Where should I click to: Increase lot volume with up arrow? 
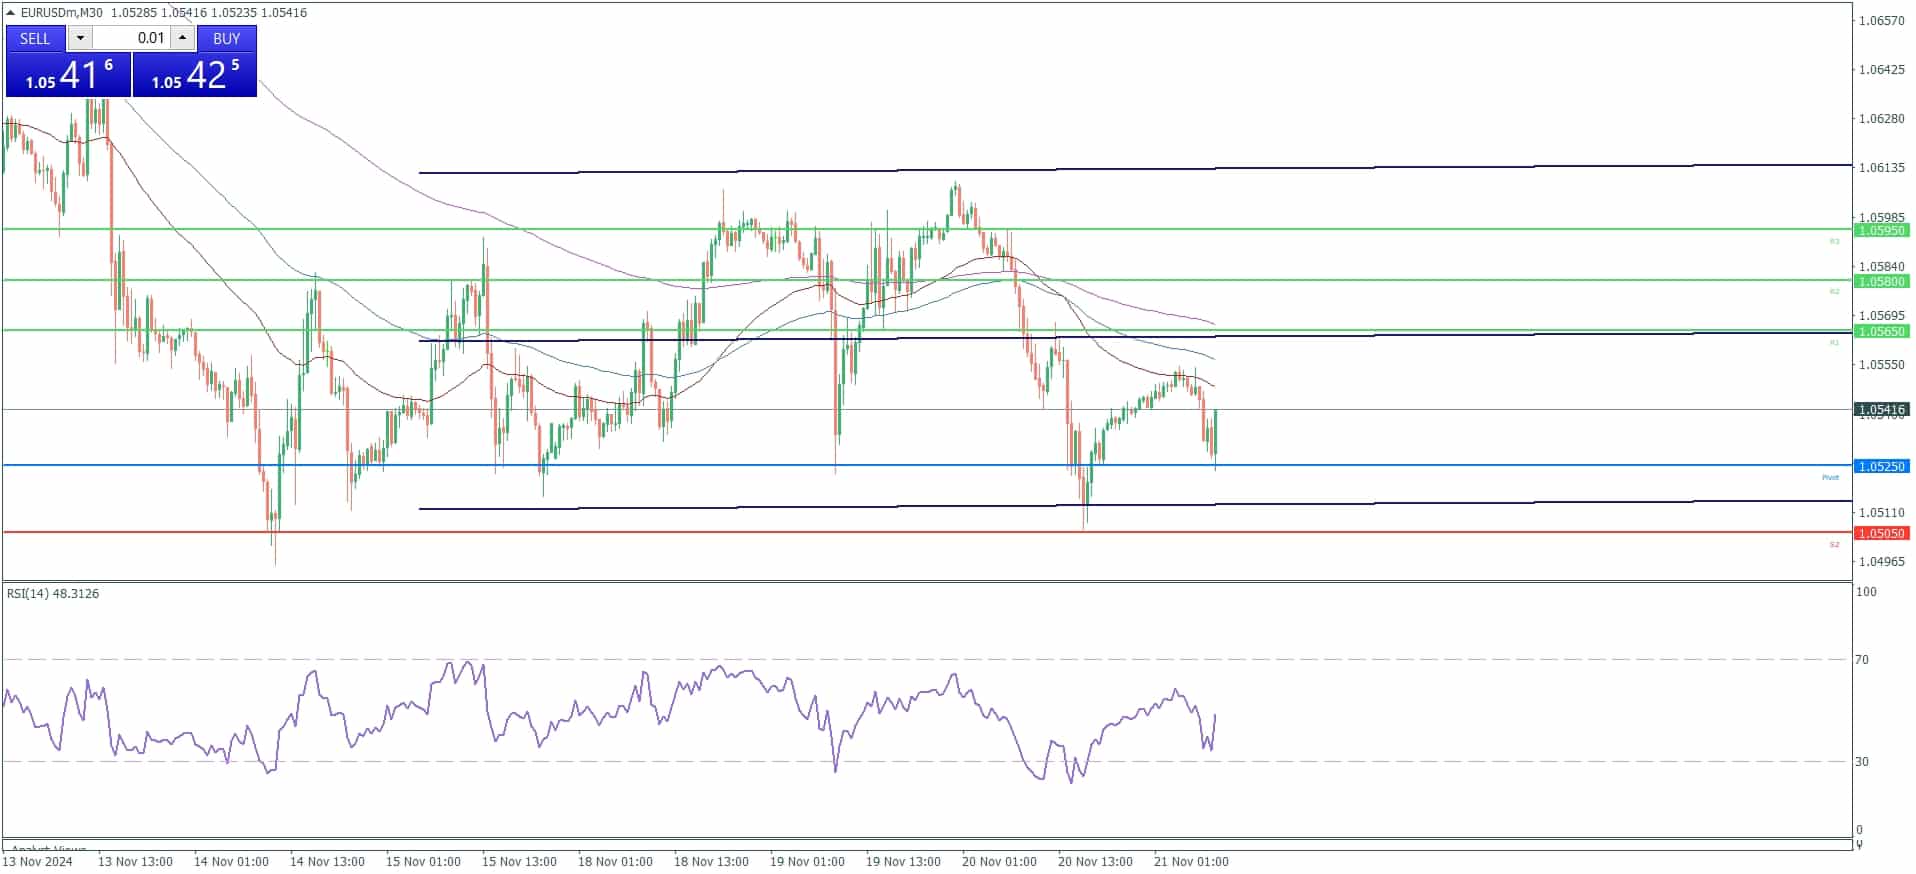(x=182, y=38)
